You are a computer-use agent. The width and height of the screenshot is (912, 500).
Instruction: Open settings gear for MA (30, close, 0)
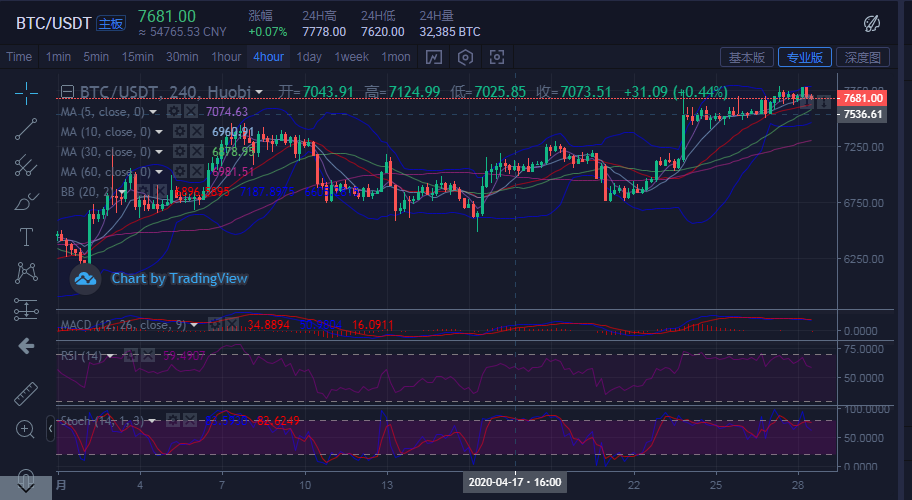pos(180,152)
